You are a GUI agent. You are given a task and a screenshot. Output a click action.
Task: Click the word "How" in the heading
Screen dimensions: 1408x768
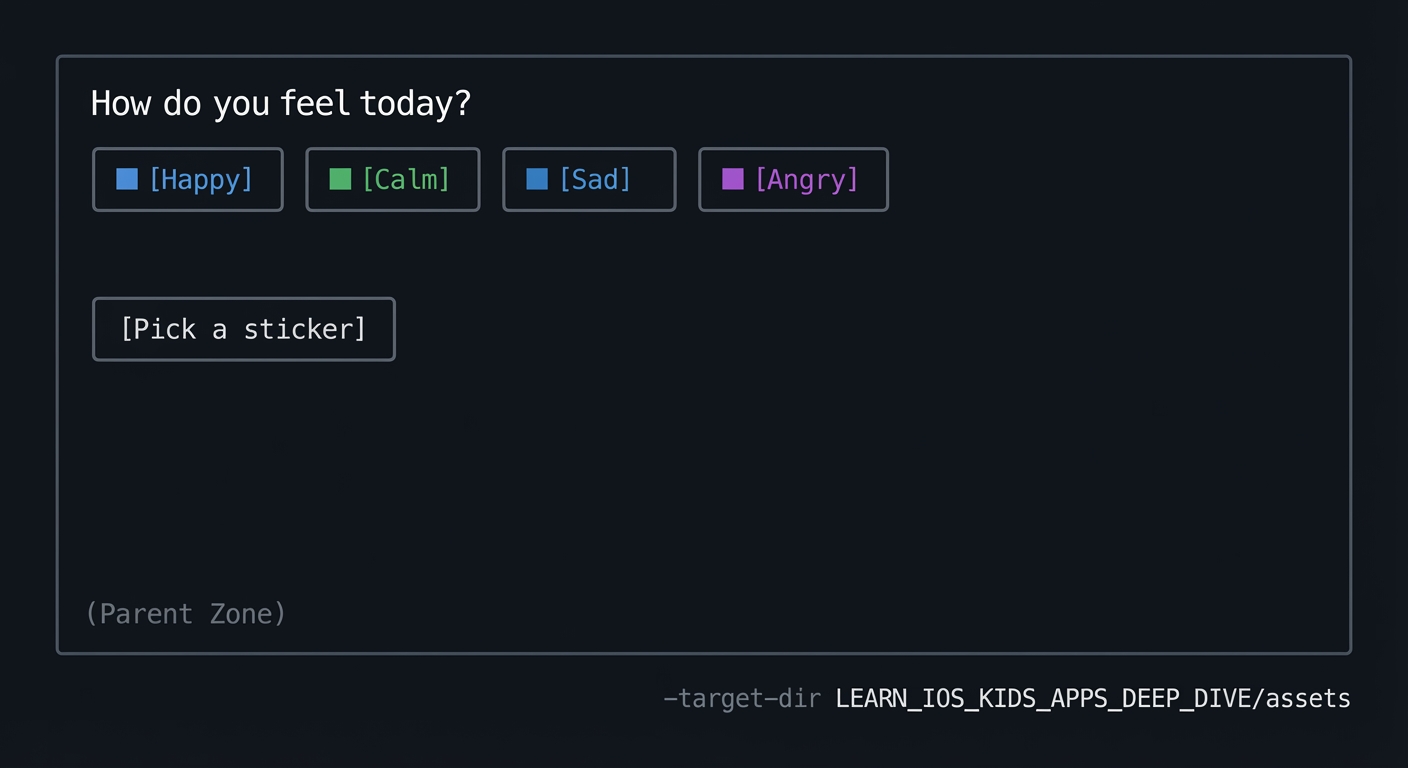tap(120, 103)
